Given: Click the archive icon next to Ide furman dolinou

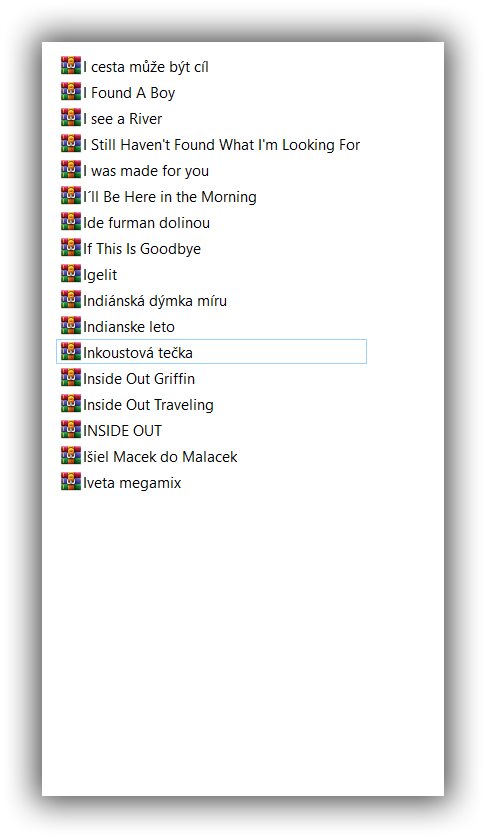Looking at the screenshot, I should (x=71, y=221).
